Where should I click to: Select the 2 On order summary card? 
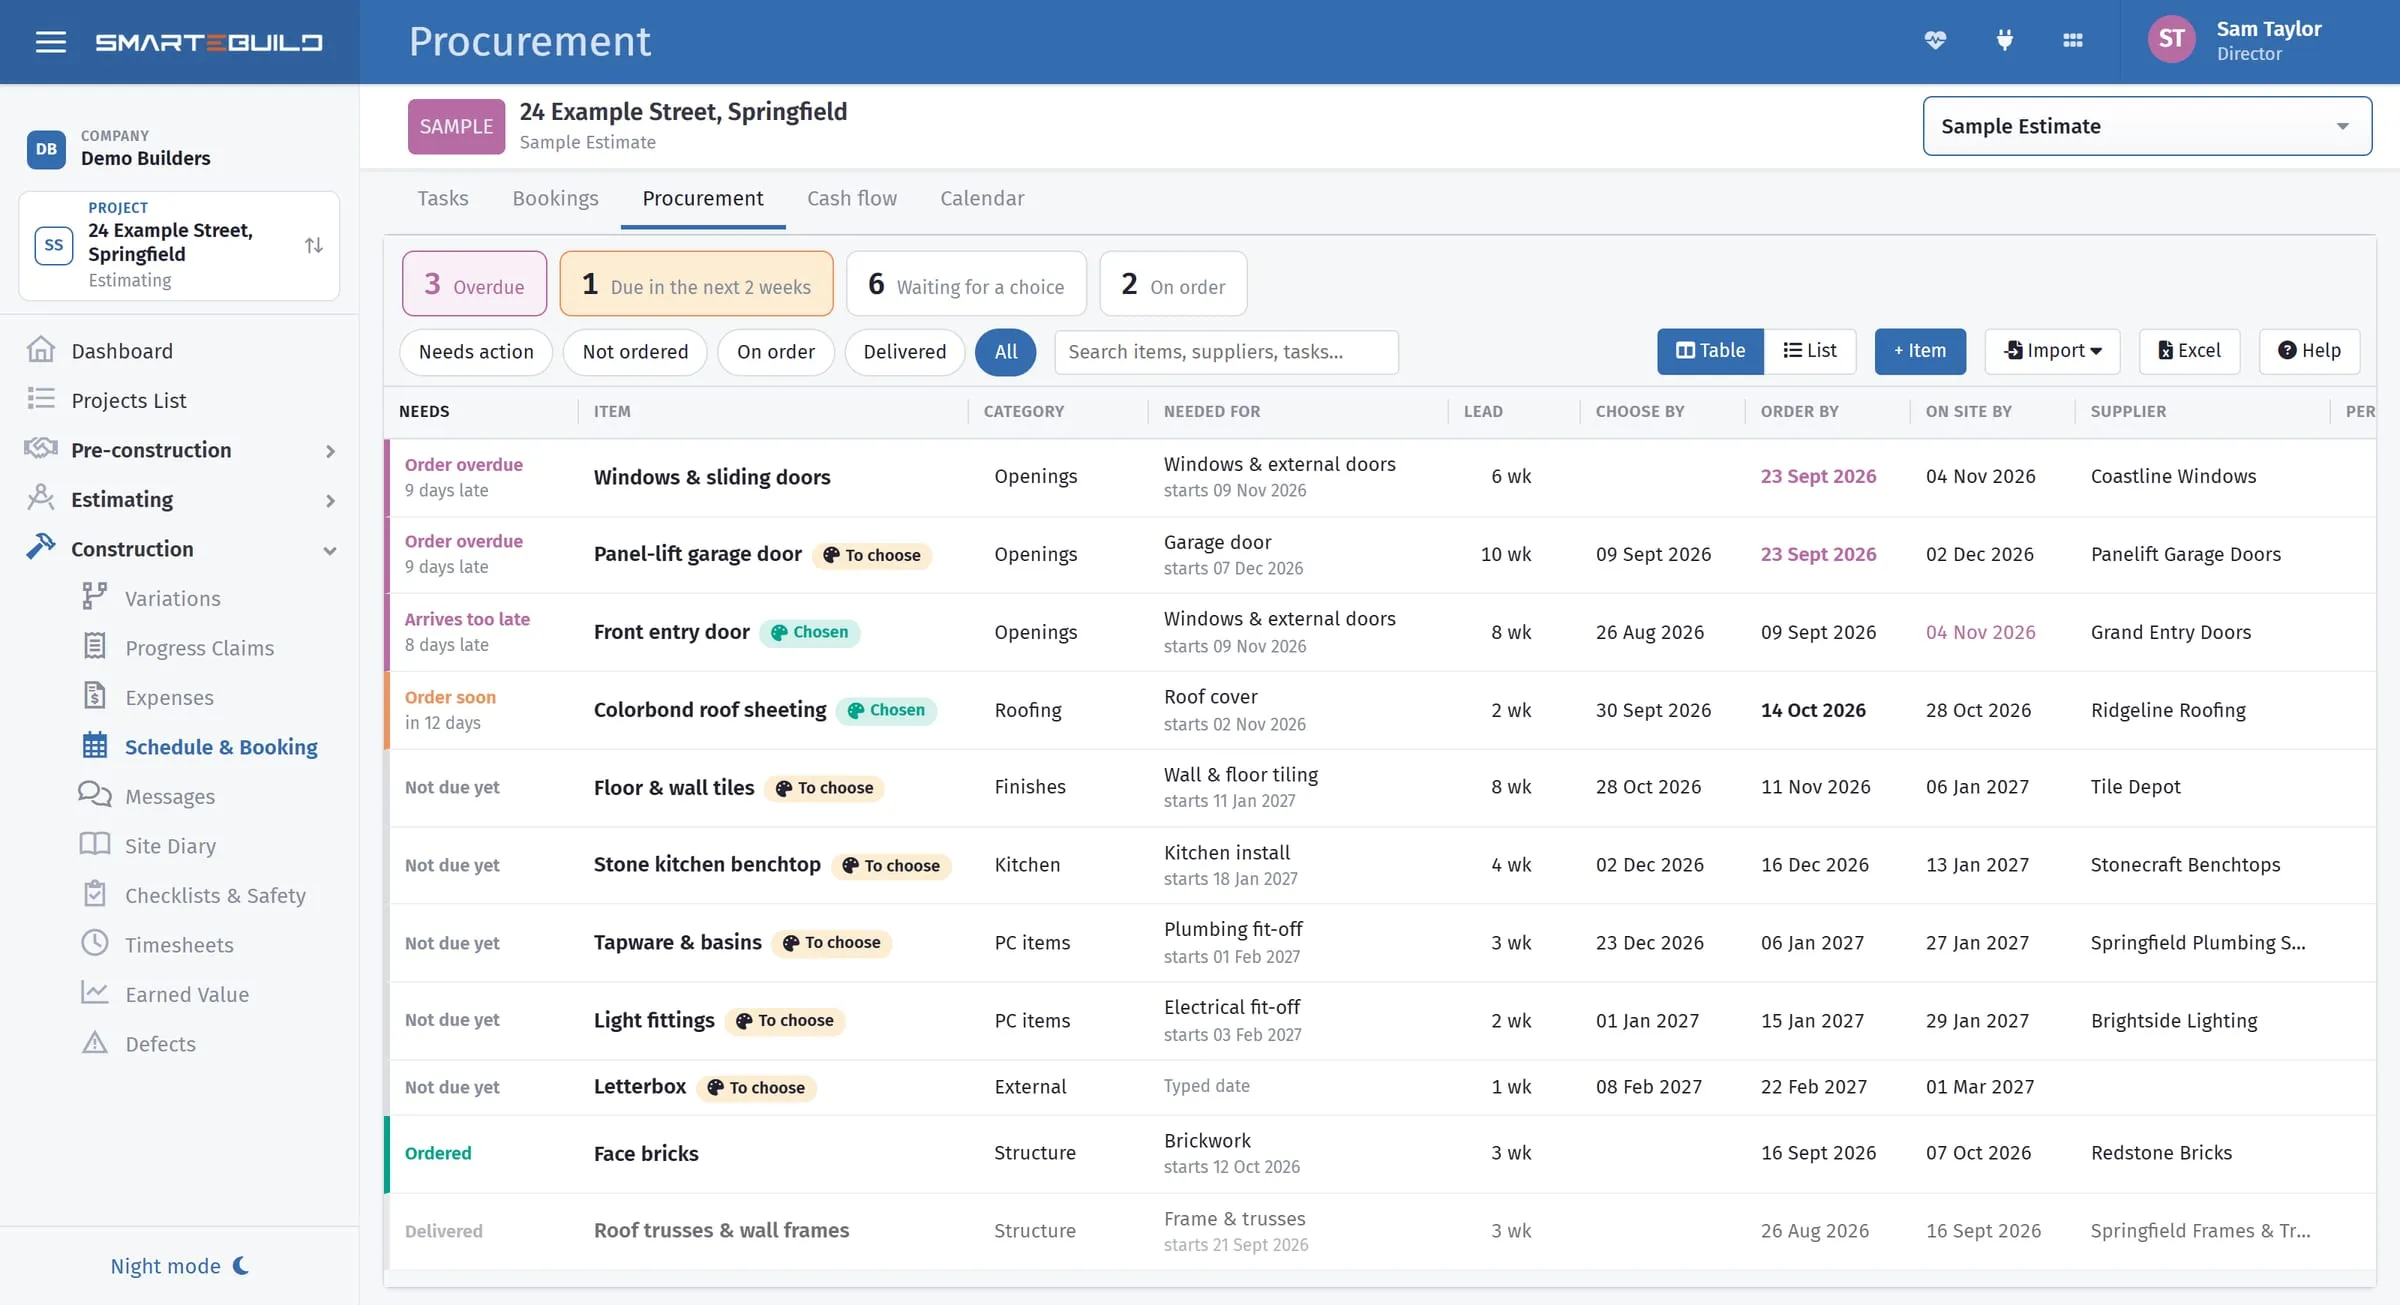[x=1173, y=284]
